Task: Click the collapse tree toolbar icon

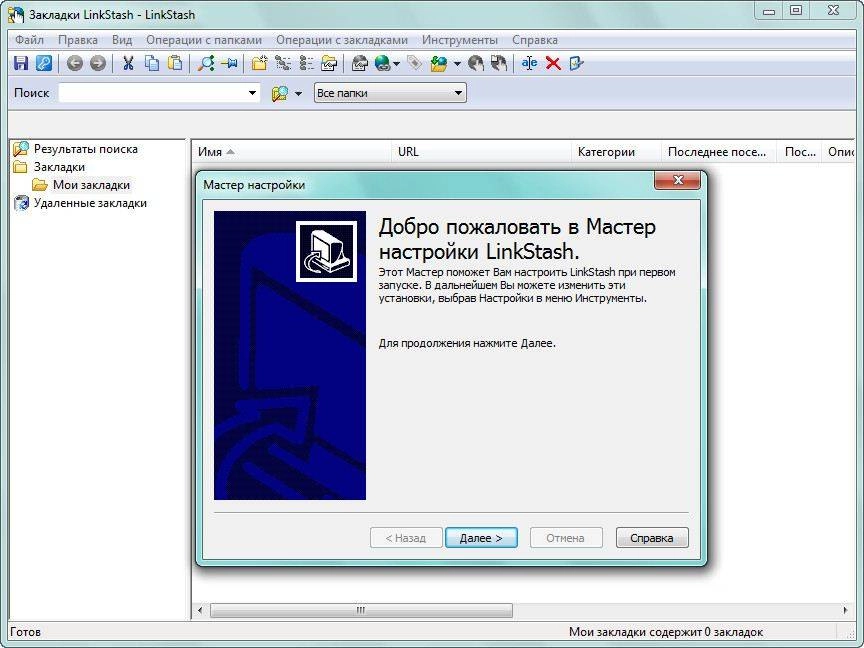Action: [x=306, y=63]
